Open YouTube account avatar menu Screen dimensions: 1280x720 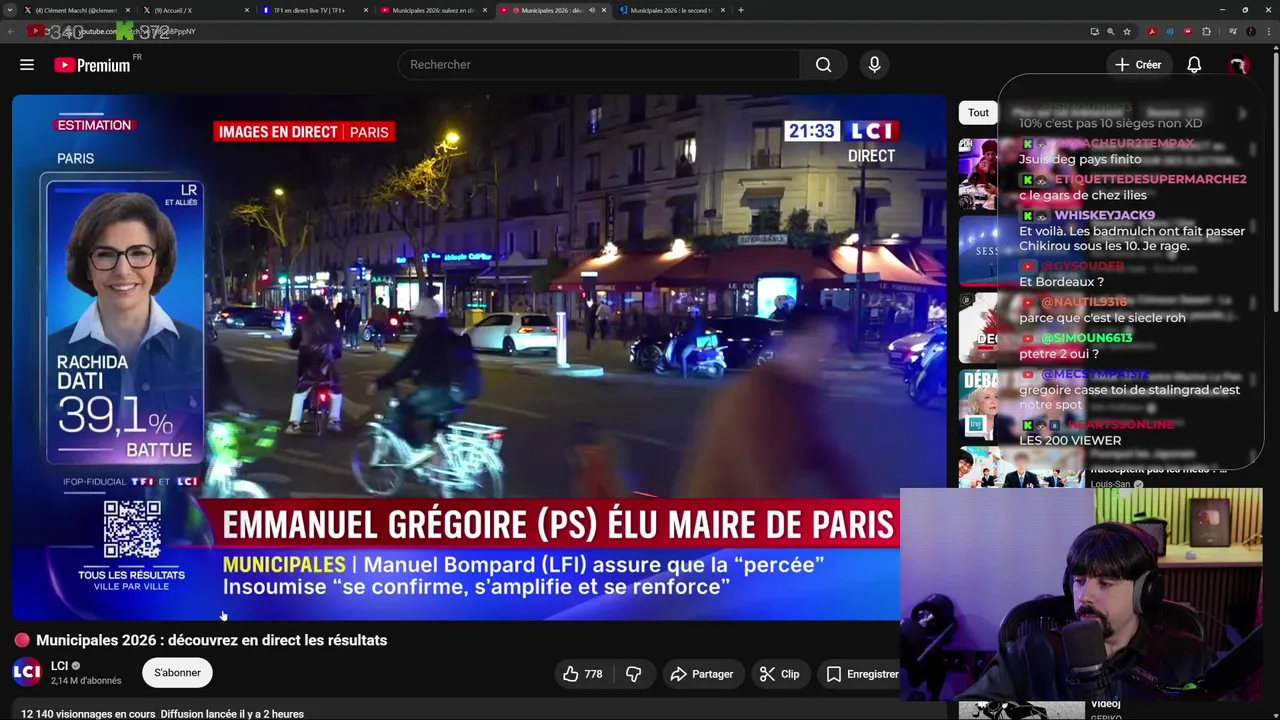point(1238,65)
